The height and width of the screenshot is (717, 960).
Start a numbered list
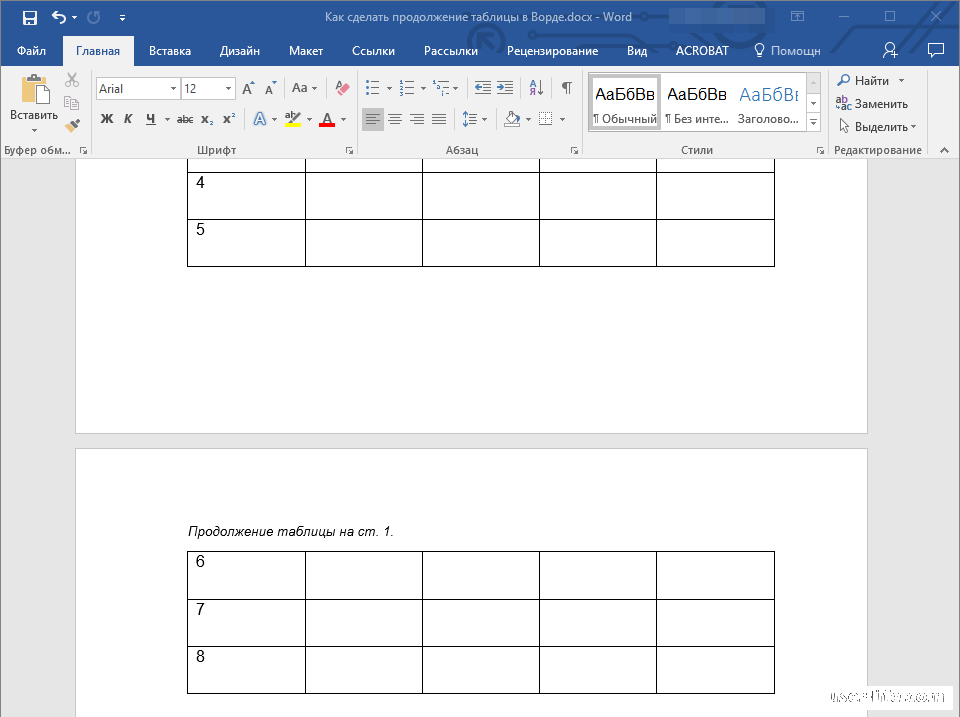tap(407, 88)
